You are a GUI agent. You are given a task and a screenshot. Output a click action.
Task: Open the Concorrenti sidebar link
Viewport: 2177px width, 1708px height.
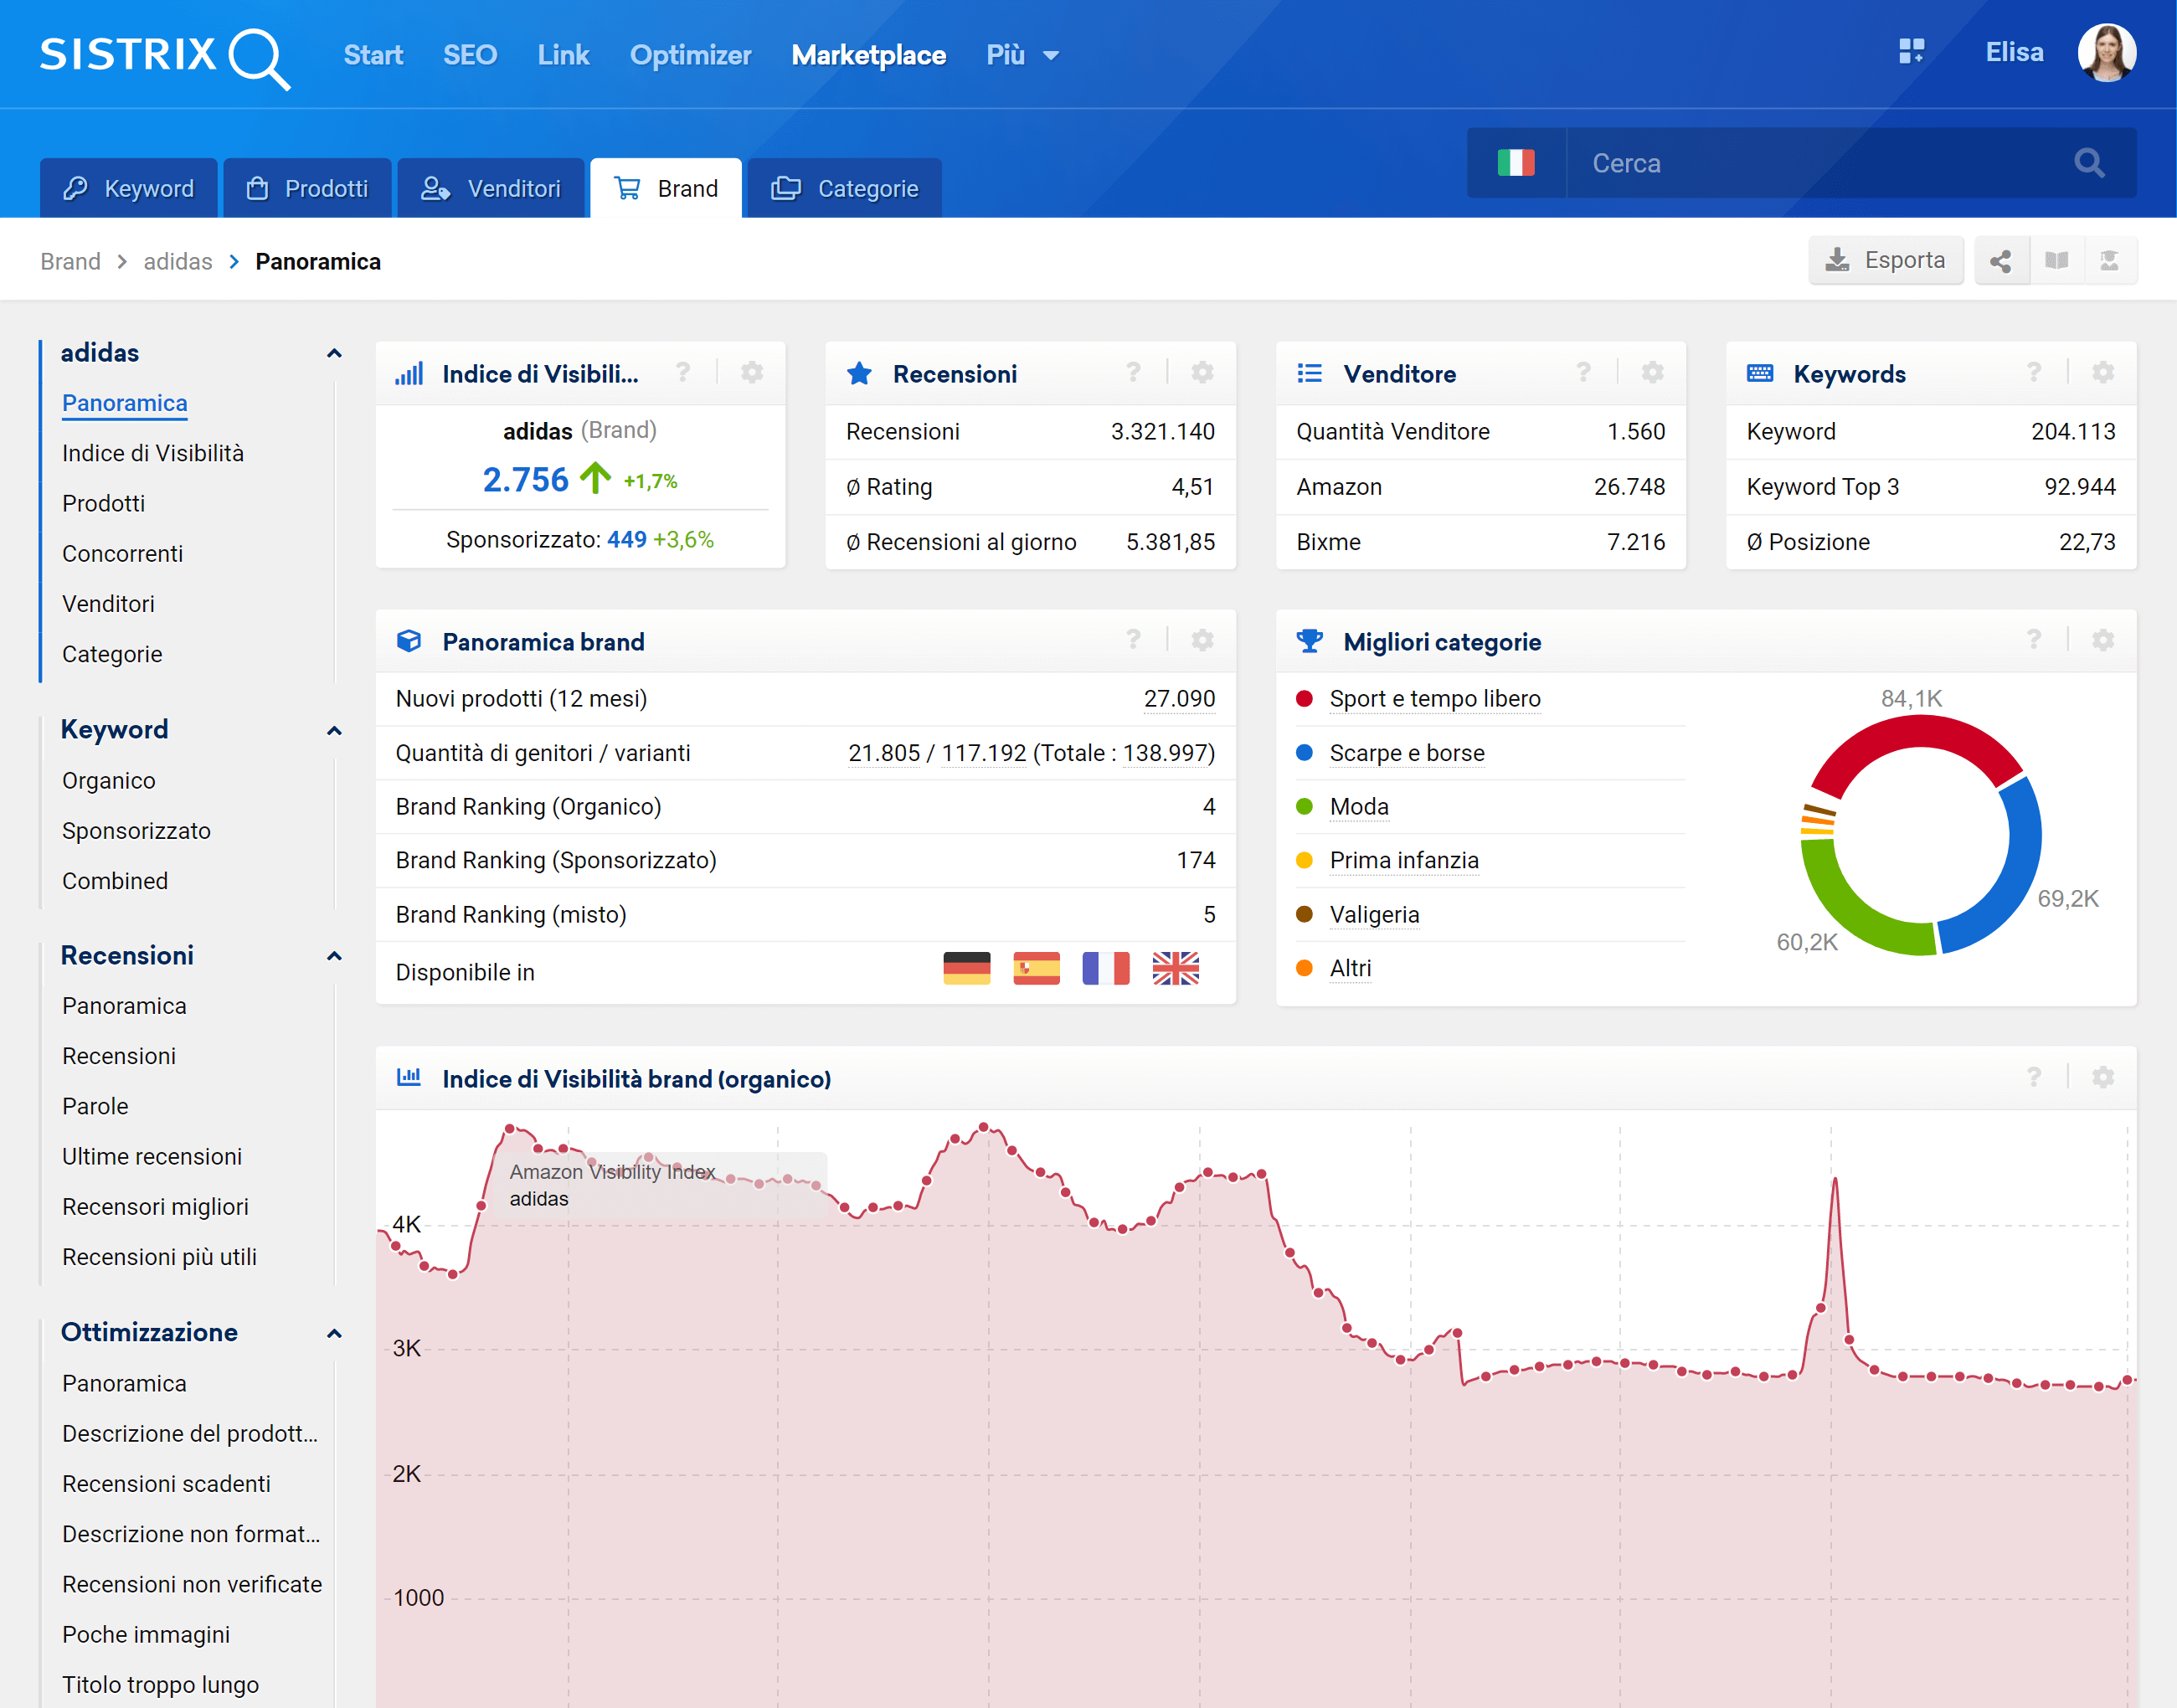122,553
